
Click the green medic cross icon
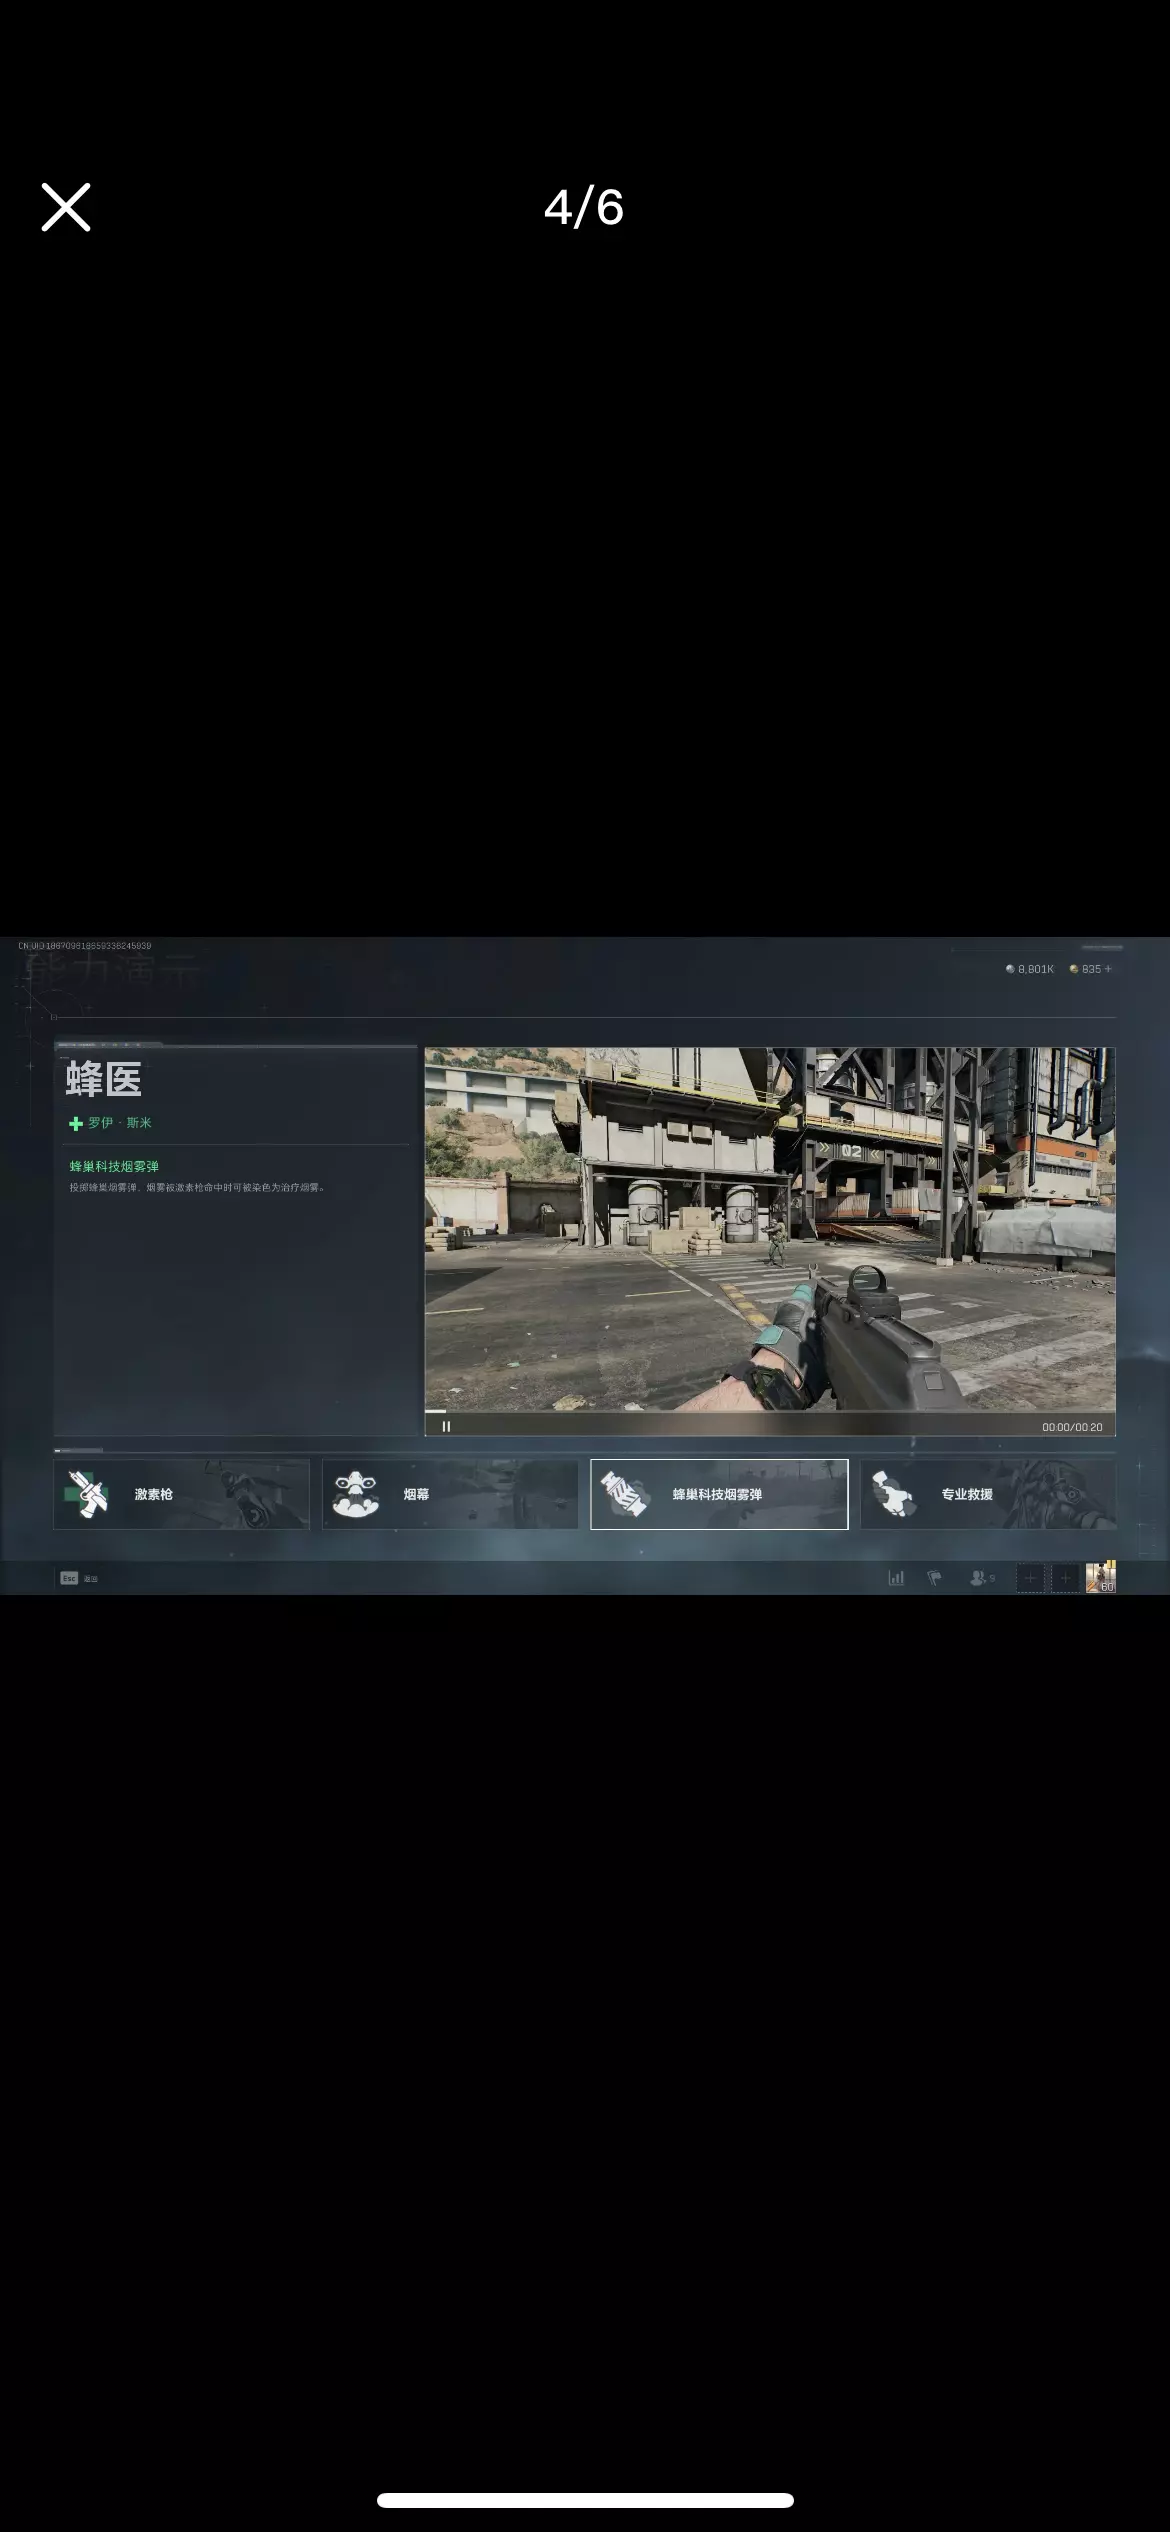pyautogui.click(x=75, y=1124)
